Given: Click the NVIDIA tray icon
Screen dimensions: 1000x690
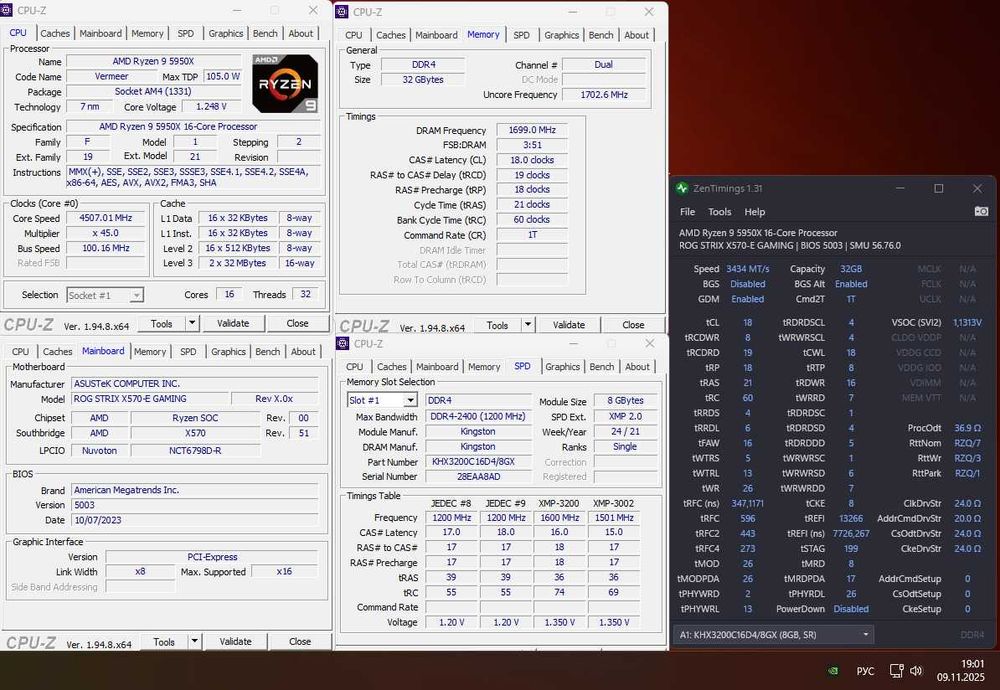Looking at the screenshot, I should [x=833, y=671].
